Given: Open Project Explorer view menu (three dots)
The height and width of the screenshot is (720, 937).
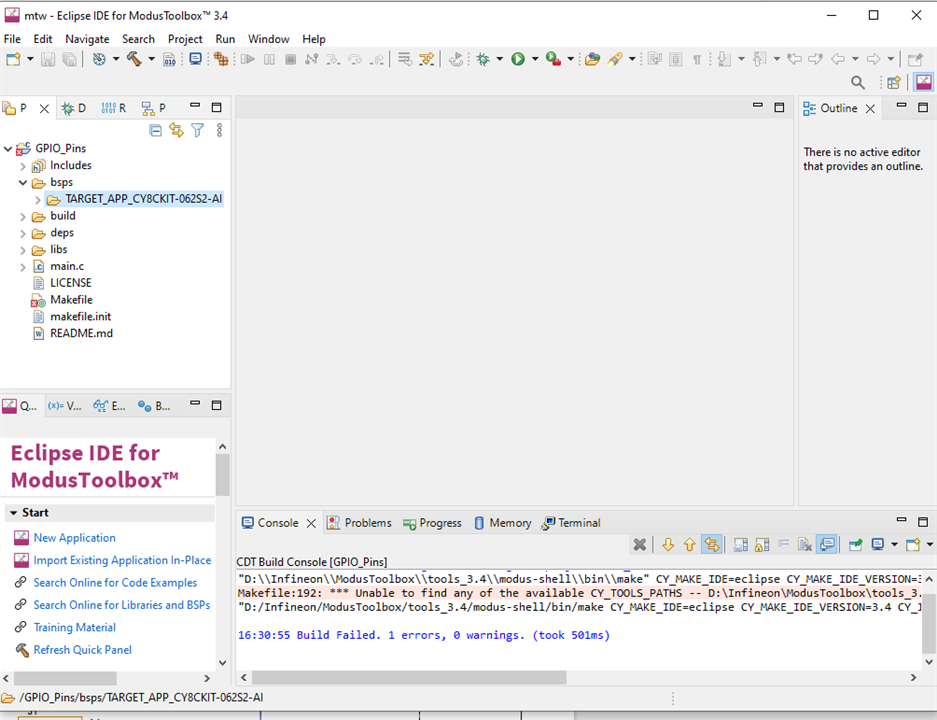Looking at the screenshot, I should (x=219, y=130).
